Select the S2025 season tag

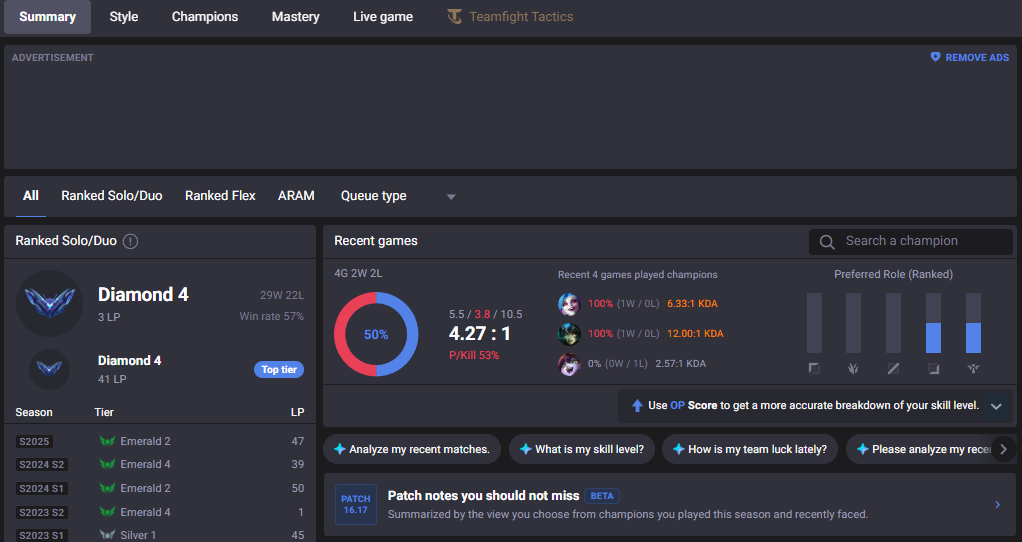34,442
